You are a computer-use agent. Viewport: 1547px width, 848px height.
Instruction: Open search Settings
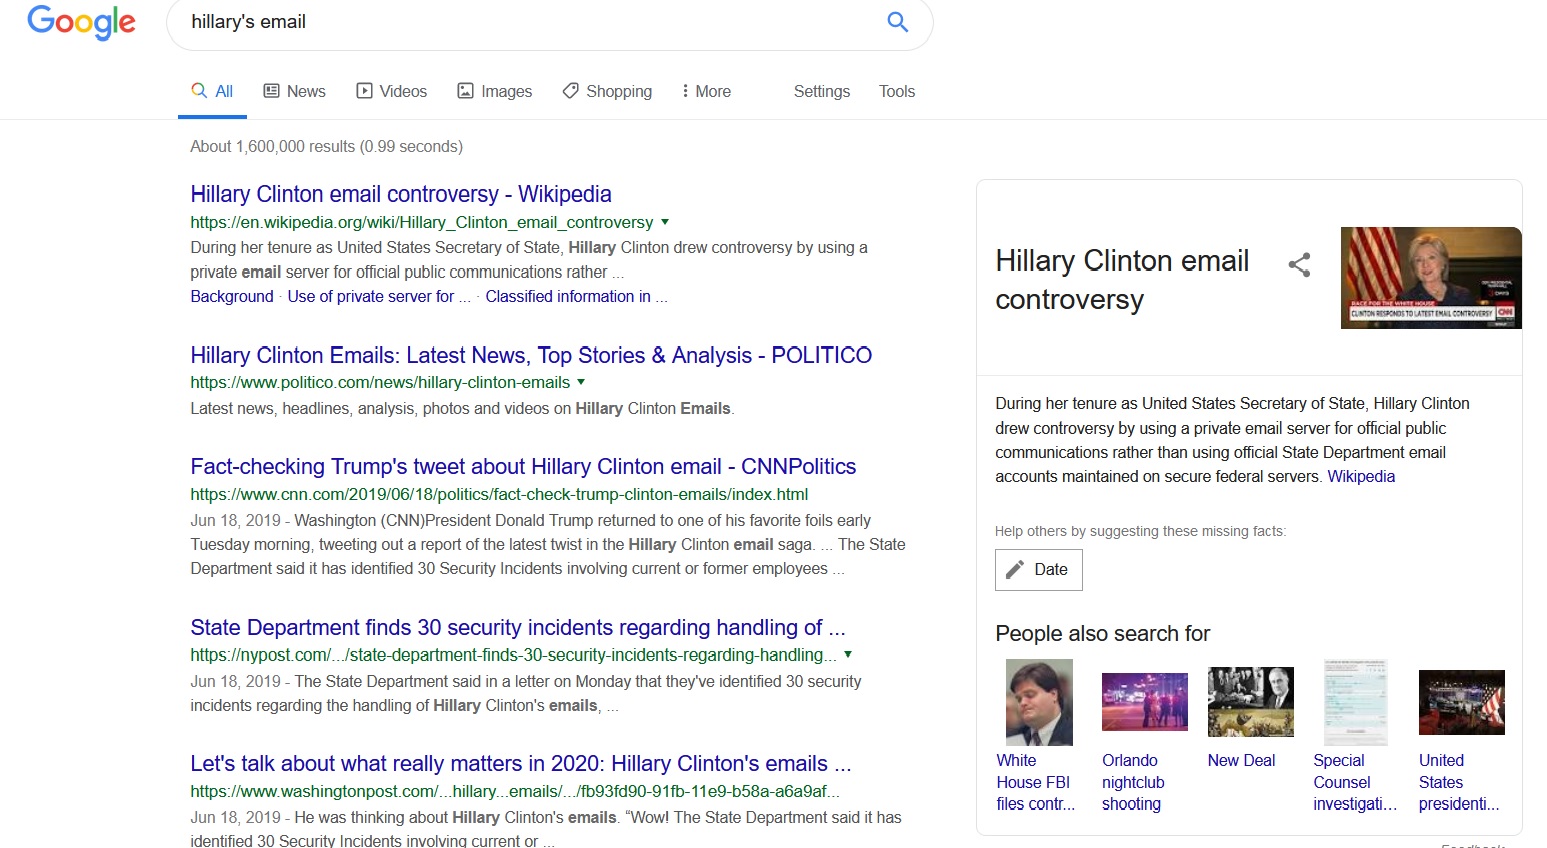point(822,91)
